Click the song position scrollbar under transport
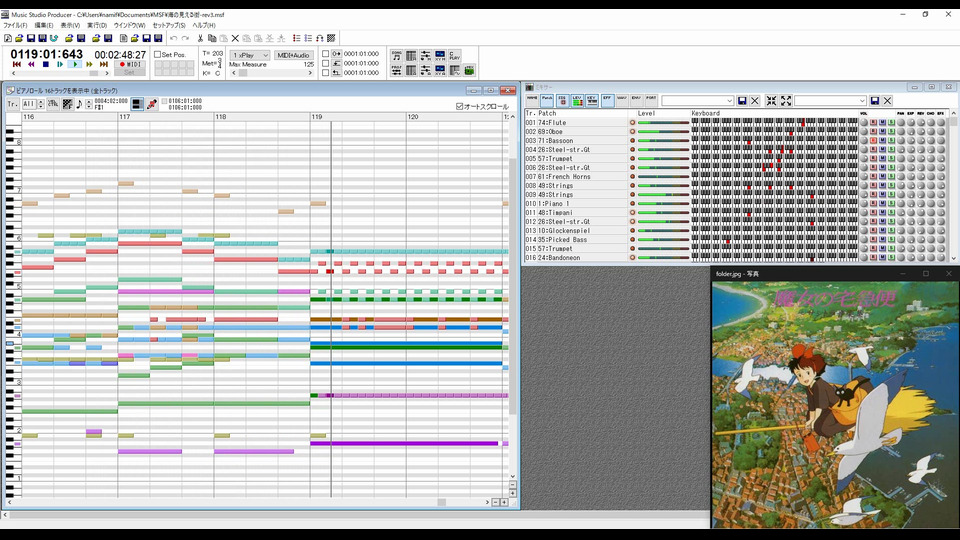The image size is (960, 540). 60,73
